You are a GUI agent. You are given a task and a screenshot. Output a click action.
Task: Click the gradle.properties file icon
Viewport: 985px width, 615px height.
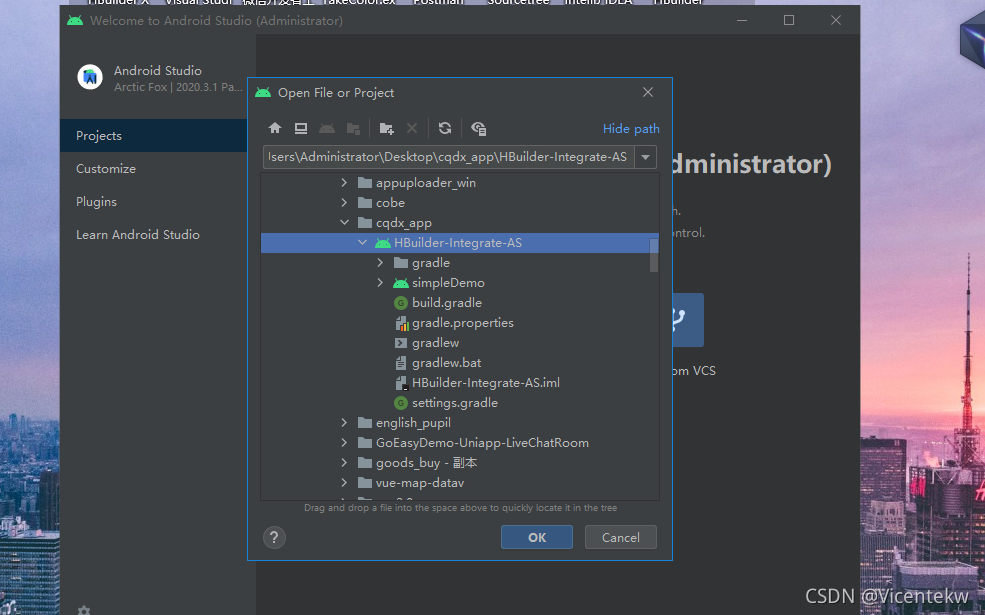coord(401,323)
